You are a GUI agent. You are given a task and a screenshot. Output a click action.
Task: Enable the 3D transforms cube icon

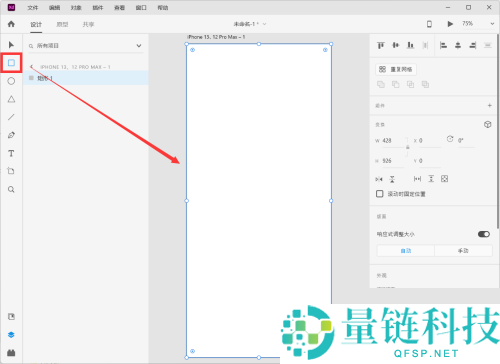click(488, 124)
